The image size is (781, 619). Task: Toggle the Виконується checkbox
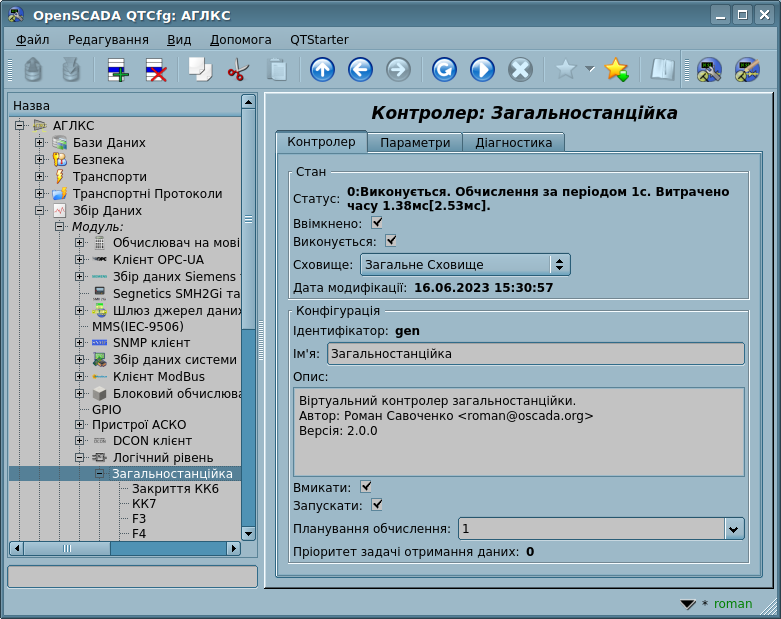pyautogui.click(x=391, y=241)
